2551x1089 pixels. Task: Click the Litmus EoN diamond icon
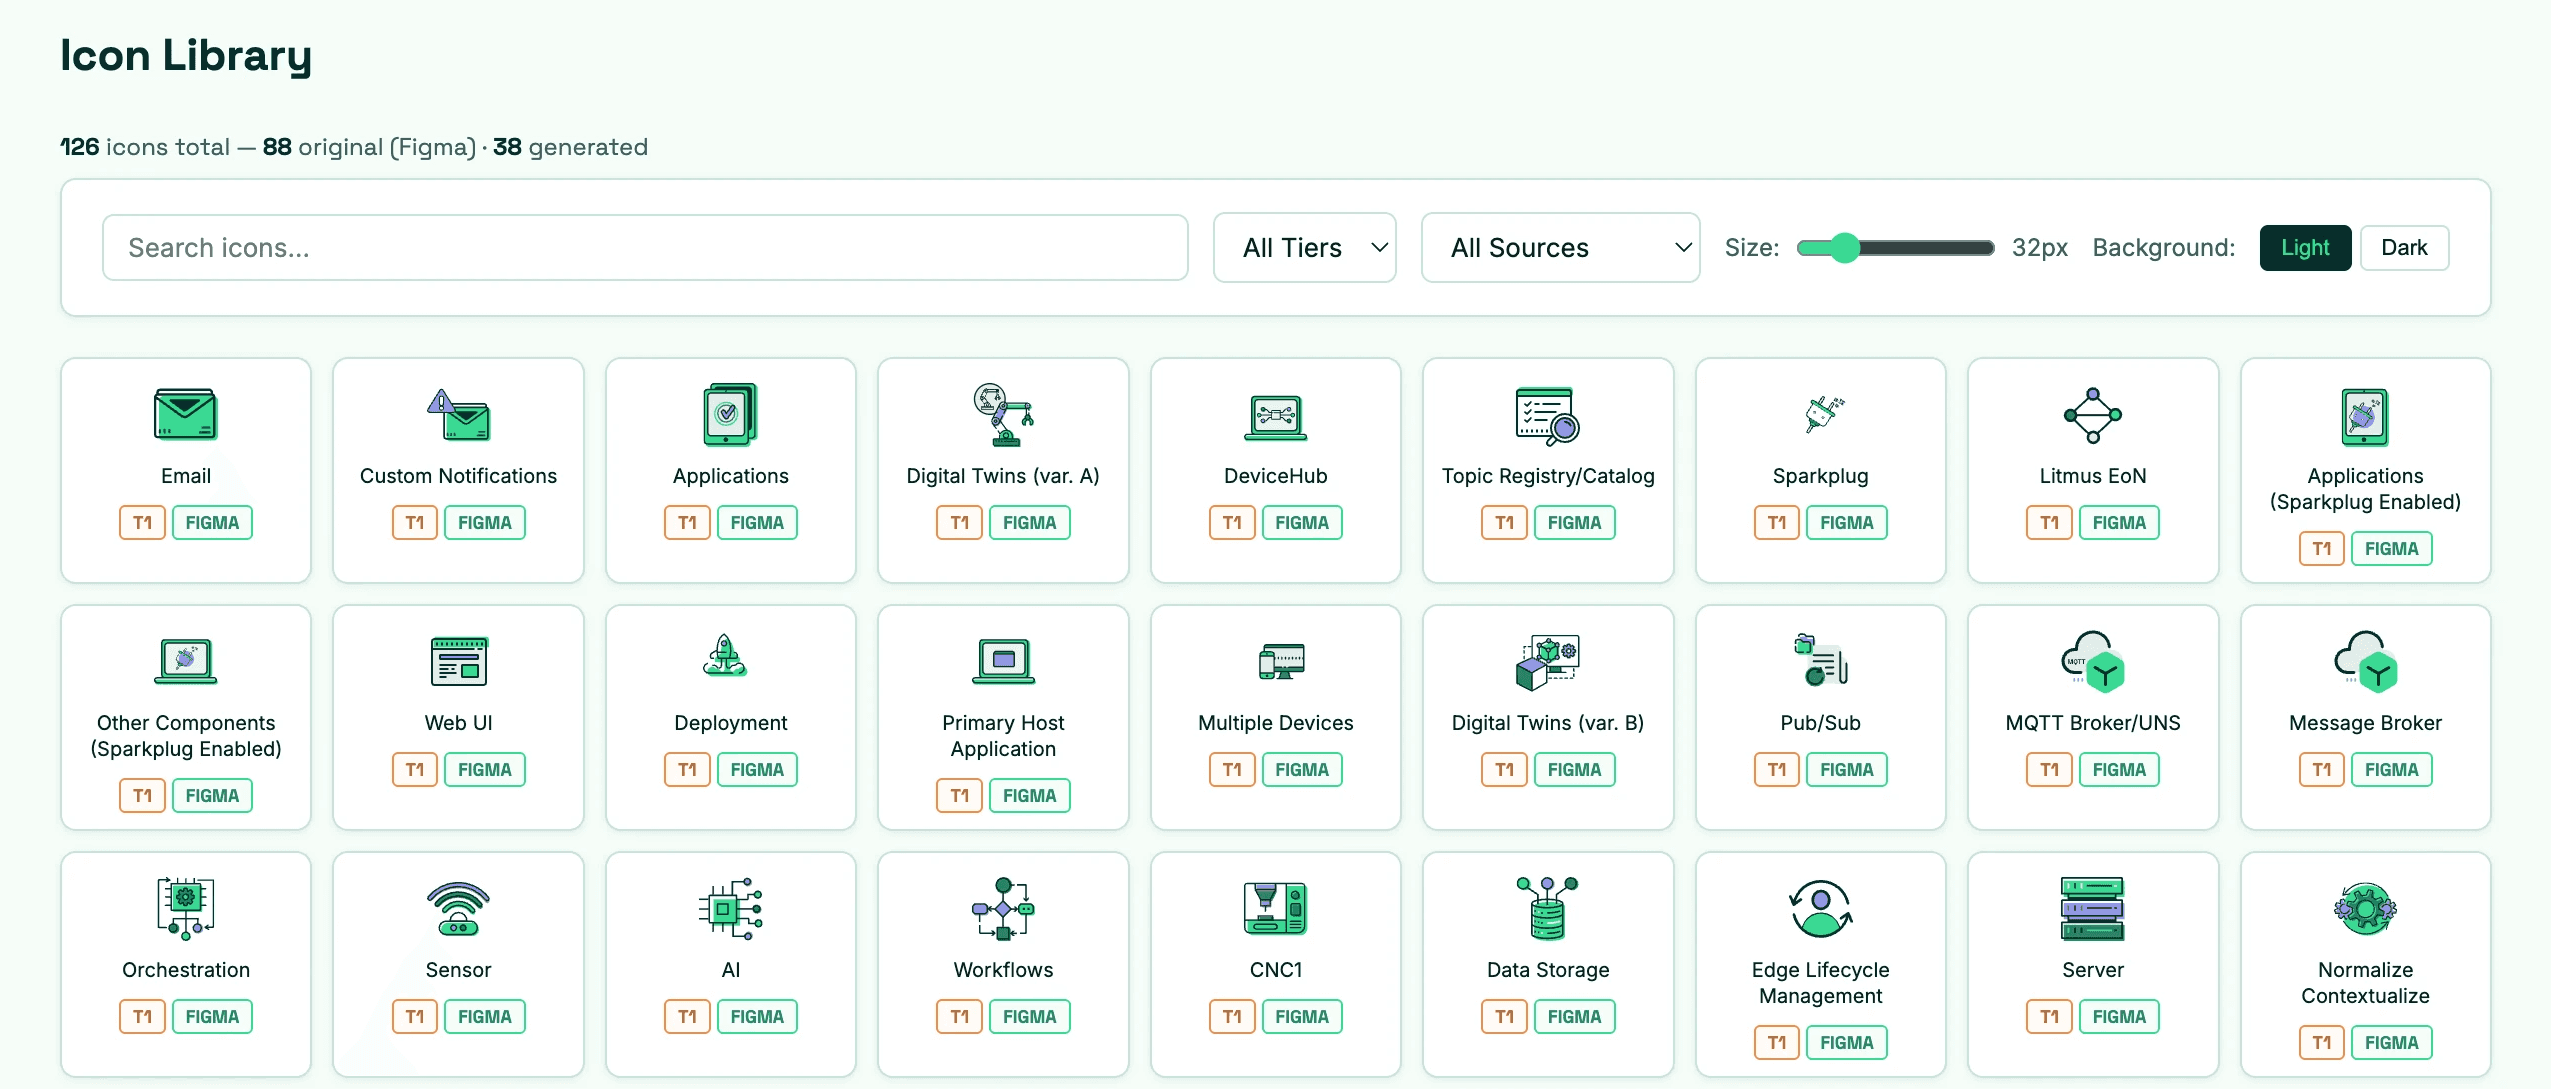(2092, 415)
